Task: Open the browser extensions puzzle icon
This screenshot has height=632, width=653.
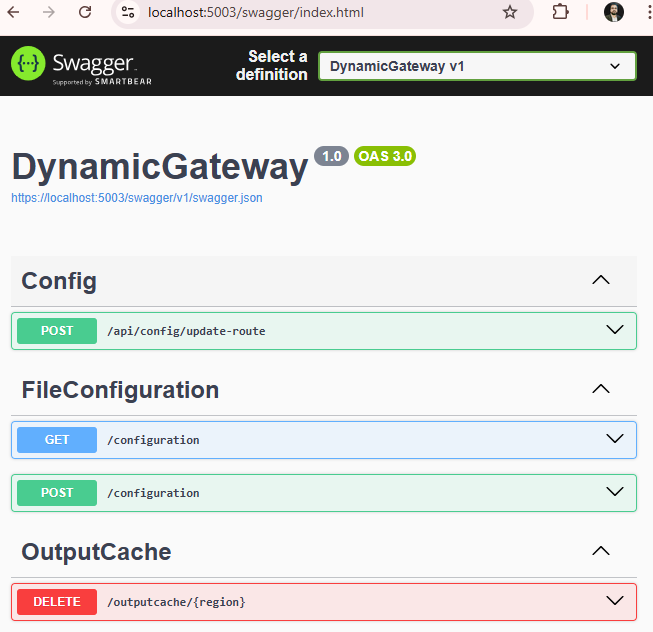Action: [x=561, y=12]
